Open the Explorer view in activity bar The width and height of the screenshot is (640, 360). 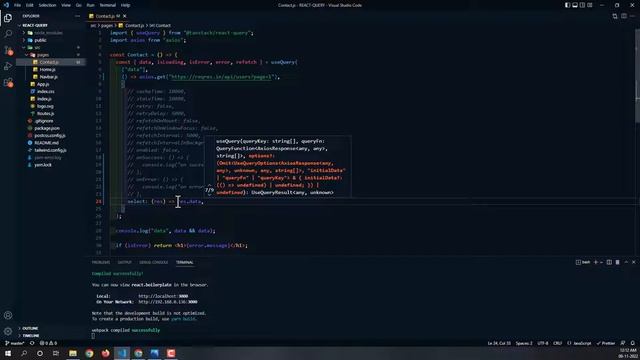click(x=8, y=18)
